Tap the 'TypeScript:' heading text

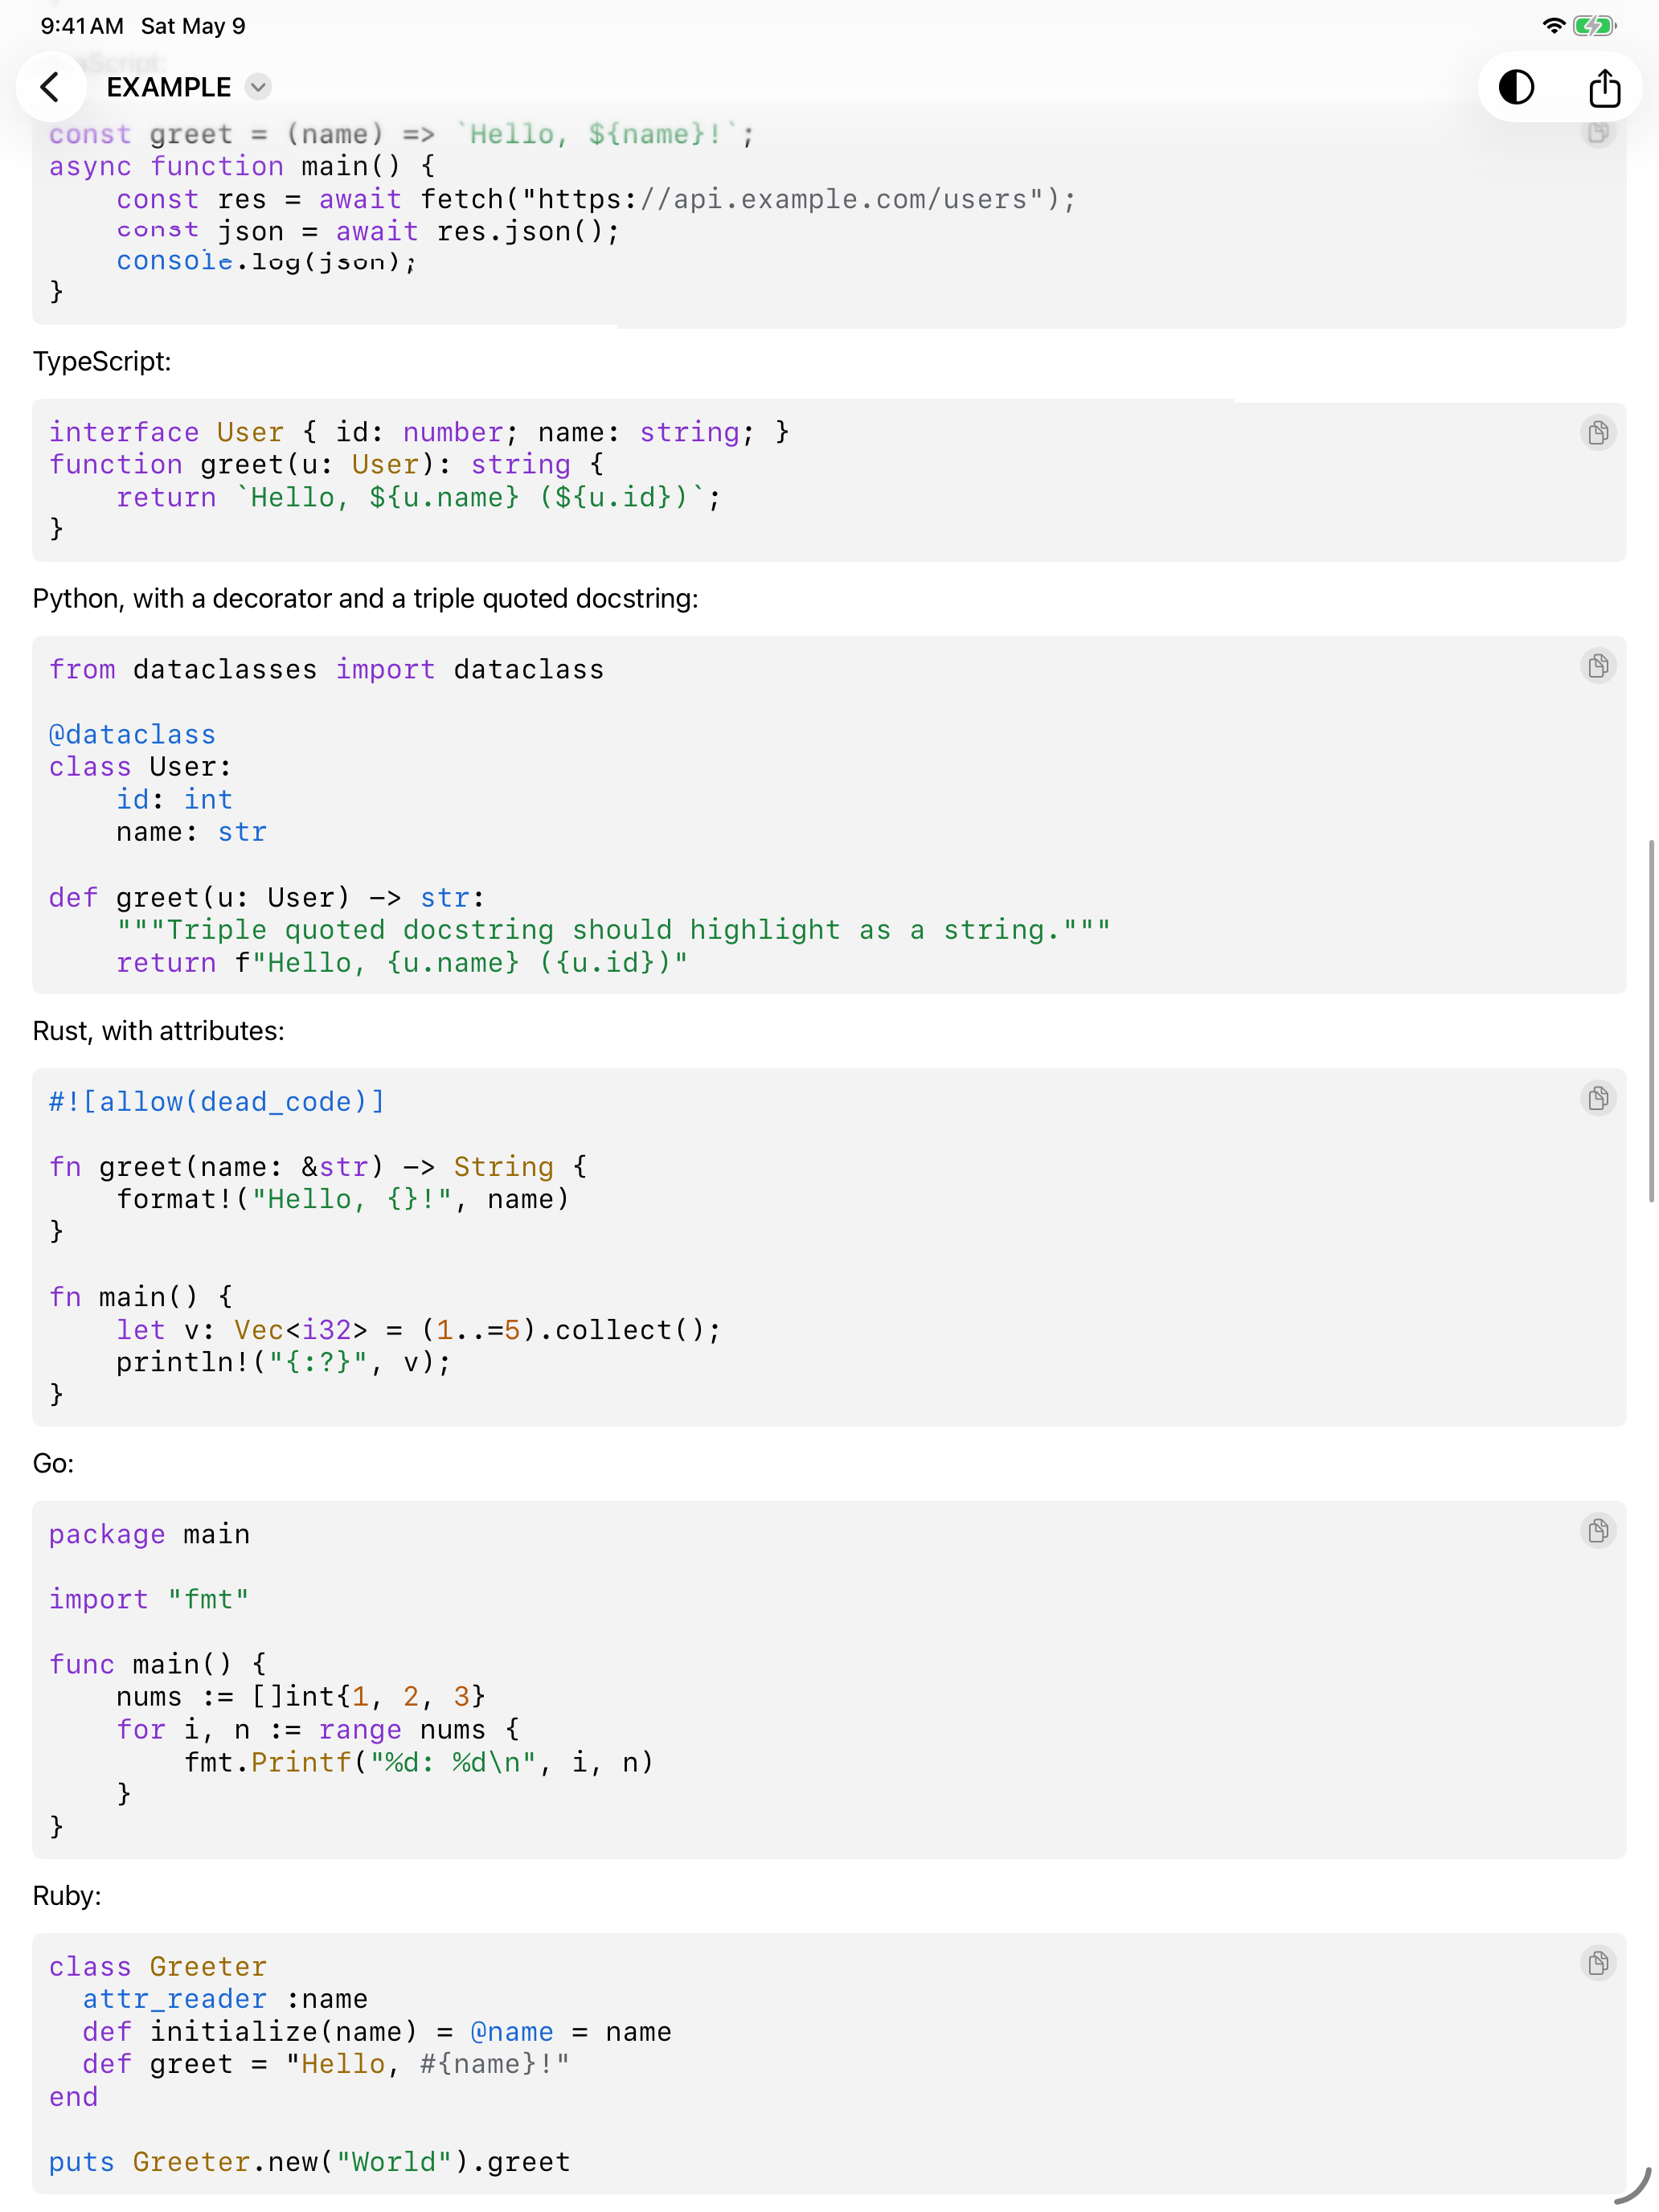[x=102, y=362]
